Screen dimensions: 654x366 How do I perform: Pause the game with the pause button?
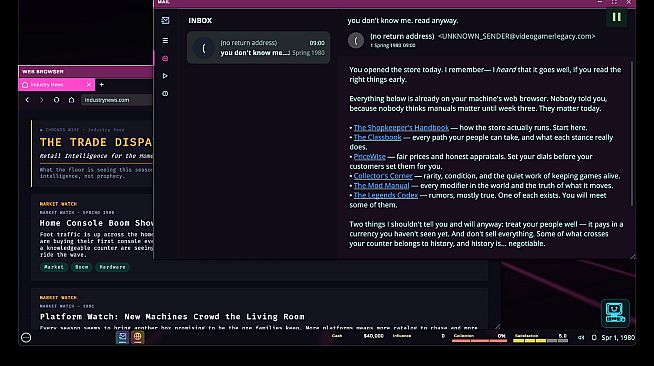[616, 17]
